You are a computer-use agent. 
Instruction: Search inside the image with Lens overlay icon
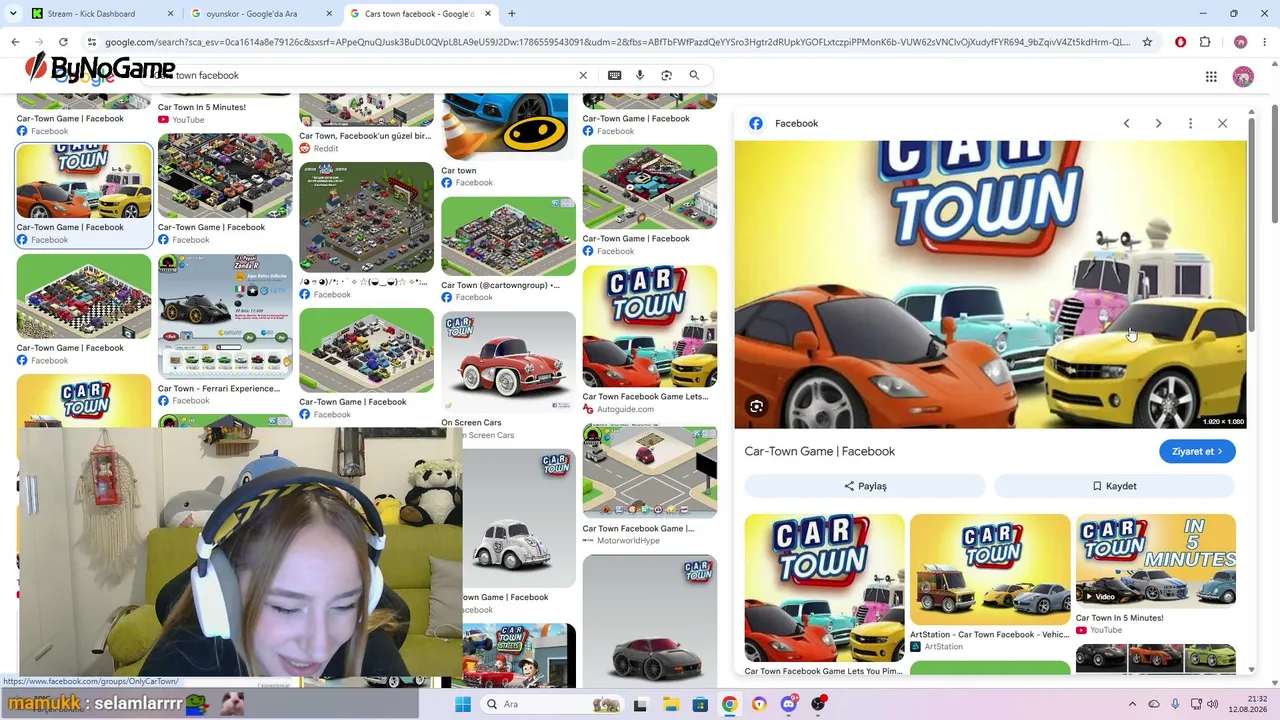tap(757, 406)
